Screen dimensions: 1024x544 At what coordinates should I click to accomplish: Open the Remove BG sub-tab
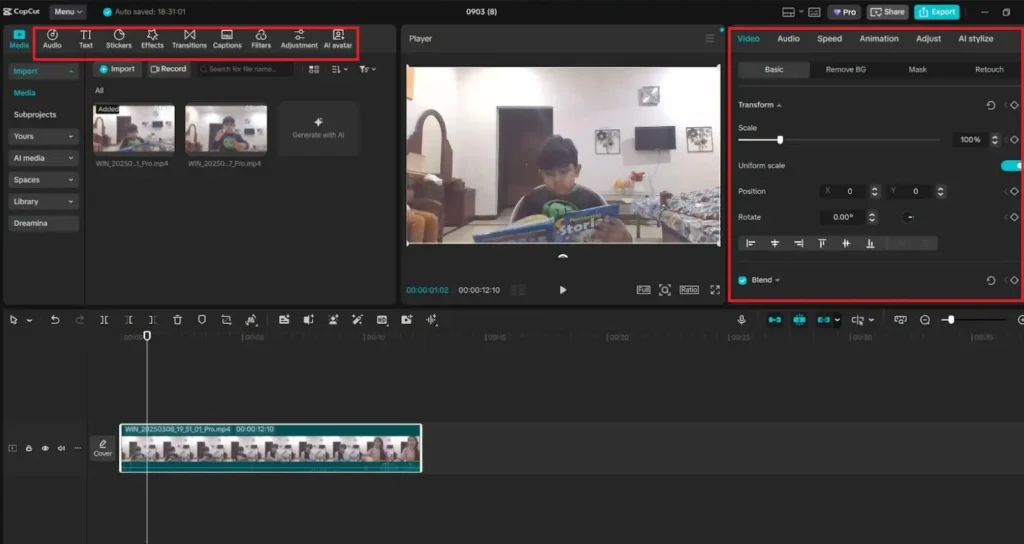coord(846,69)
